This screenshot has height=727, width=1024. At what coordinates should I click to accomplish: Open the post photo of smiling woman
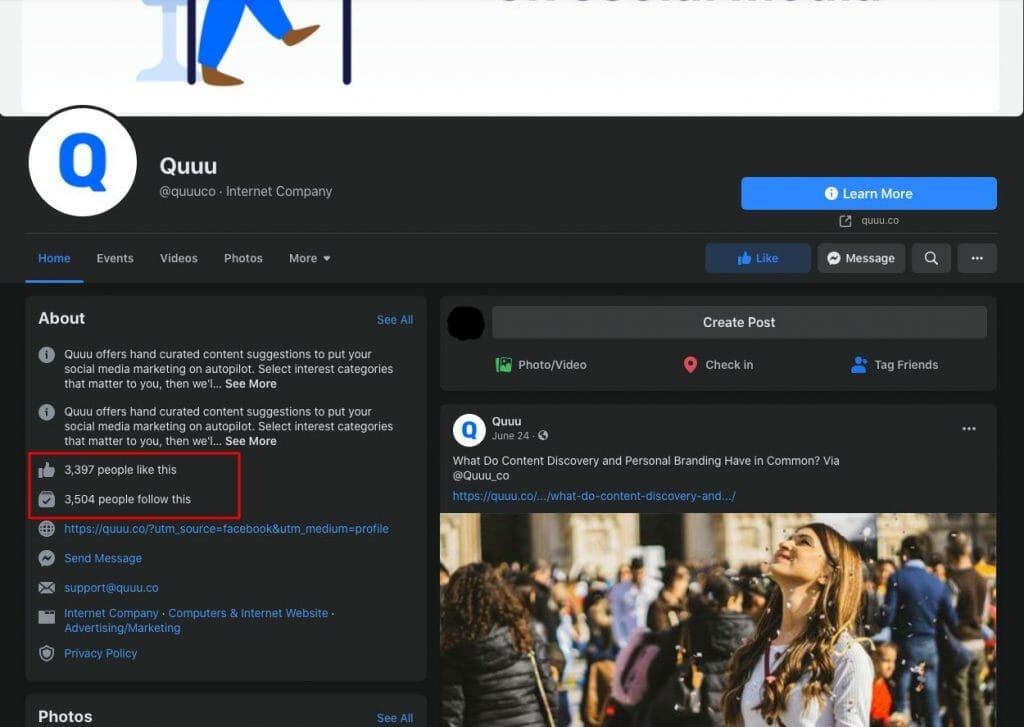[x=718, y=620]
